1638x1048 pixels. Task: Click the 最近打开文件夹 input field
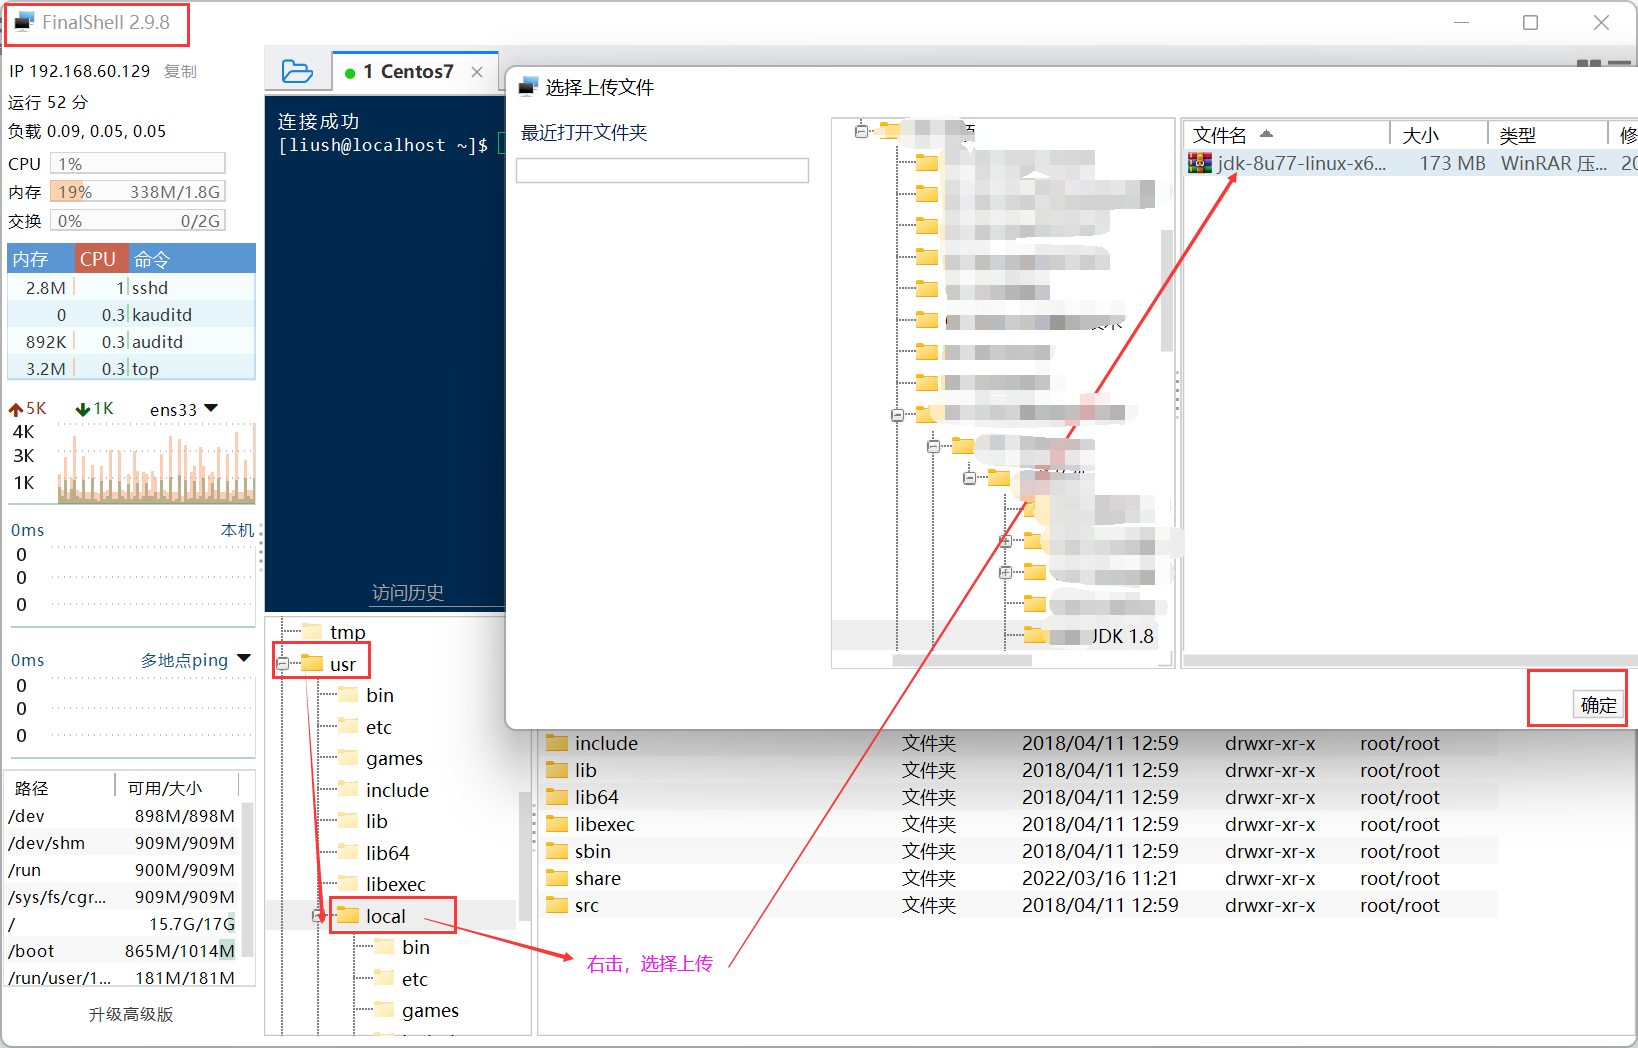[x=662, y=170]
